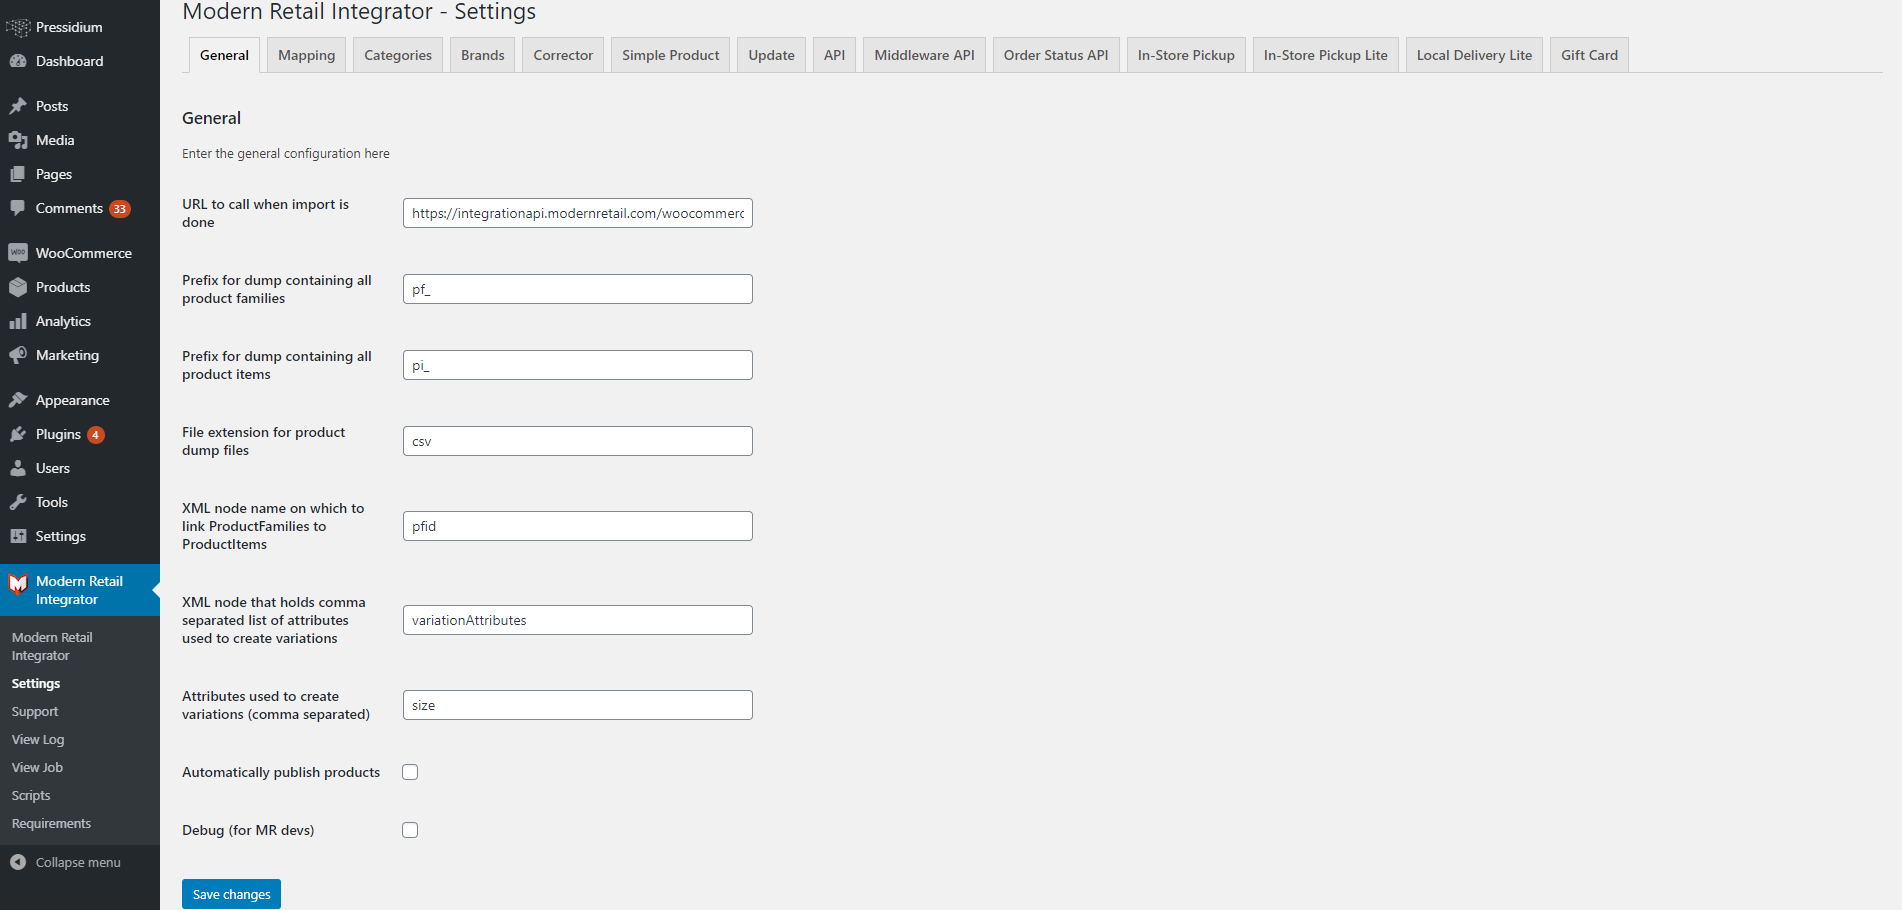Open Settings under Modern Retail Integrator submenu

36,684
